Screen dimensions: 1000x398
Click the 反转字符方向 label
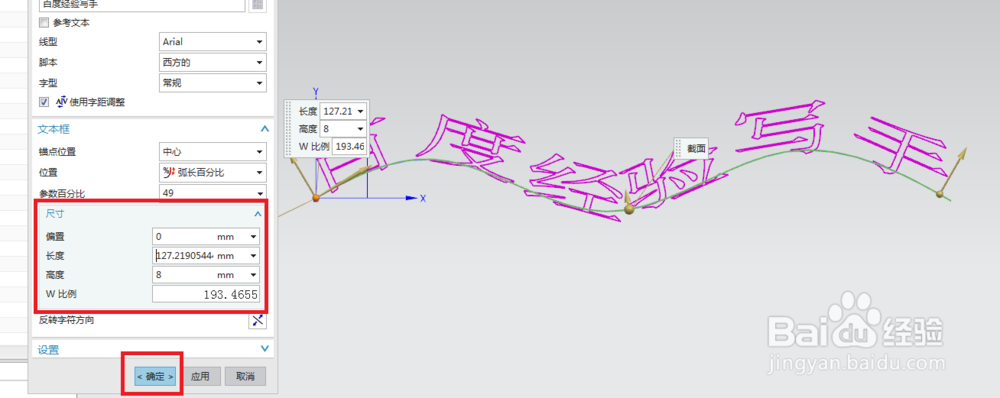pos(66,320)
